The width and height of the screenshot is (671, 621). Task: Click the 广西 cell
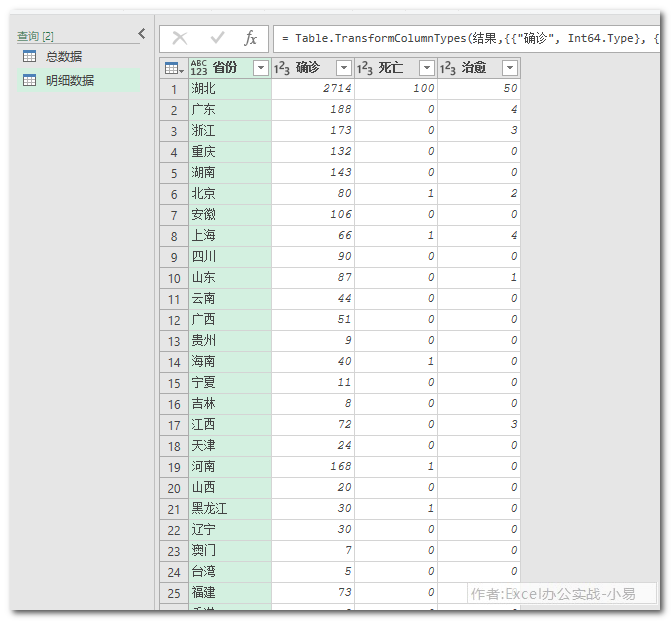pos(230,319)
